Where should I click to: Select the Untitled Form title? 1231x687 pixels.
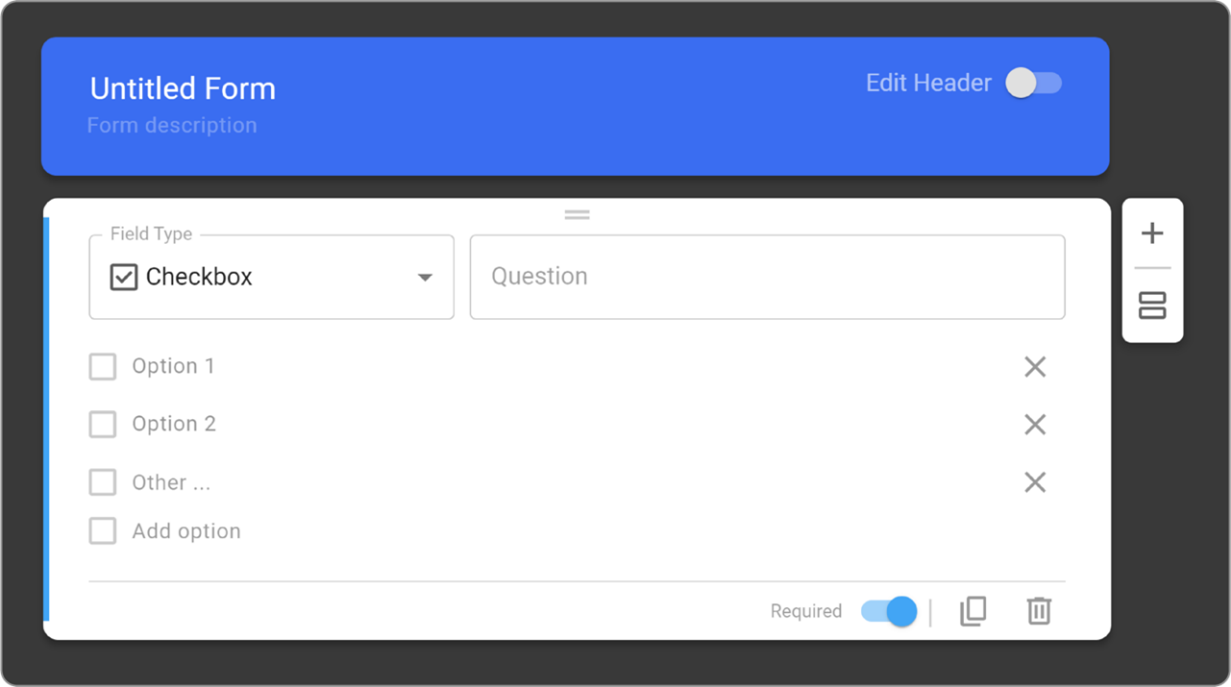click(x=183, y=89)
